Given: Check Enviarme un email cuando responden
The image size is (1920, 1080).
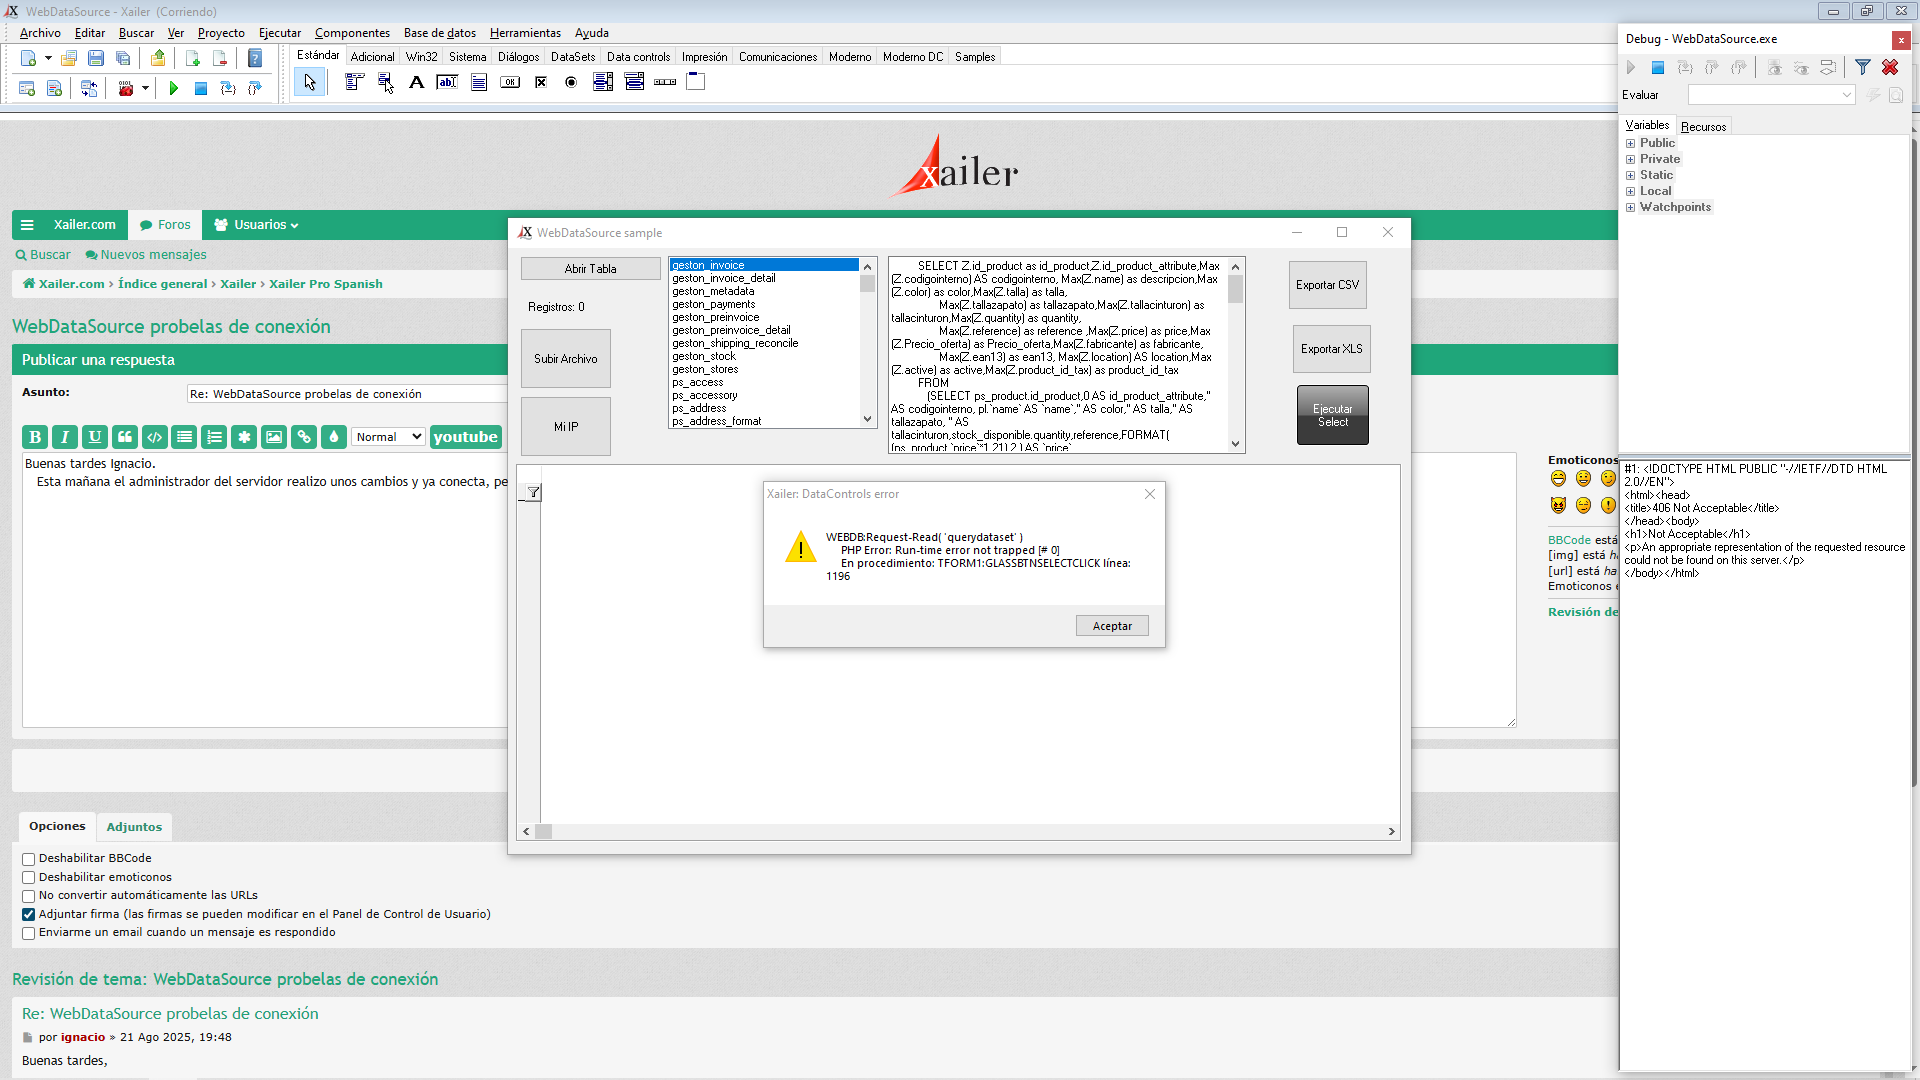Looking at the screenshot, I should [x=29, y=933].
